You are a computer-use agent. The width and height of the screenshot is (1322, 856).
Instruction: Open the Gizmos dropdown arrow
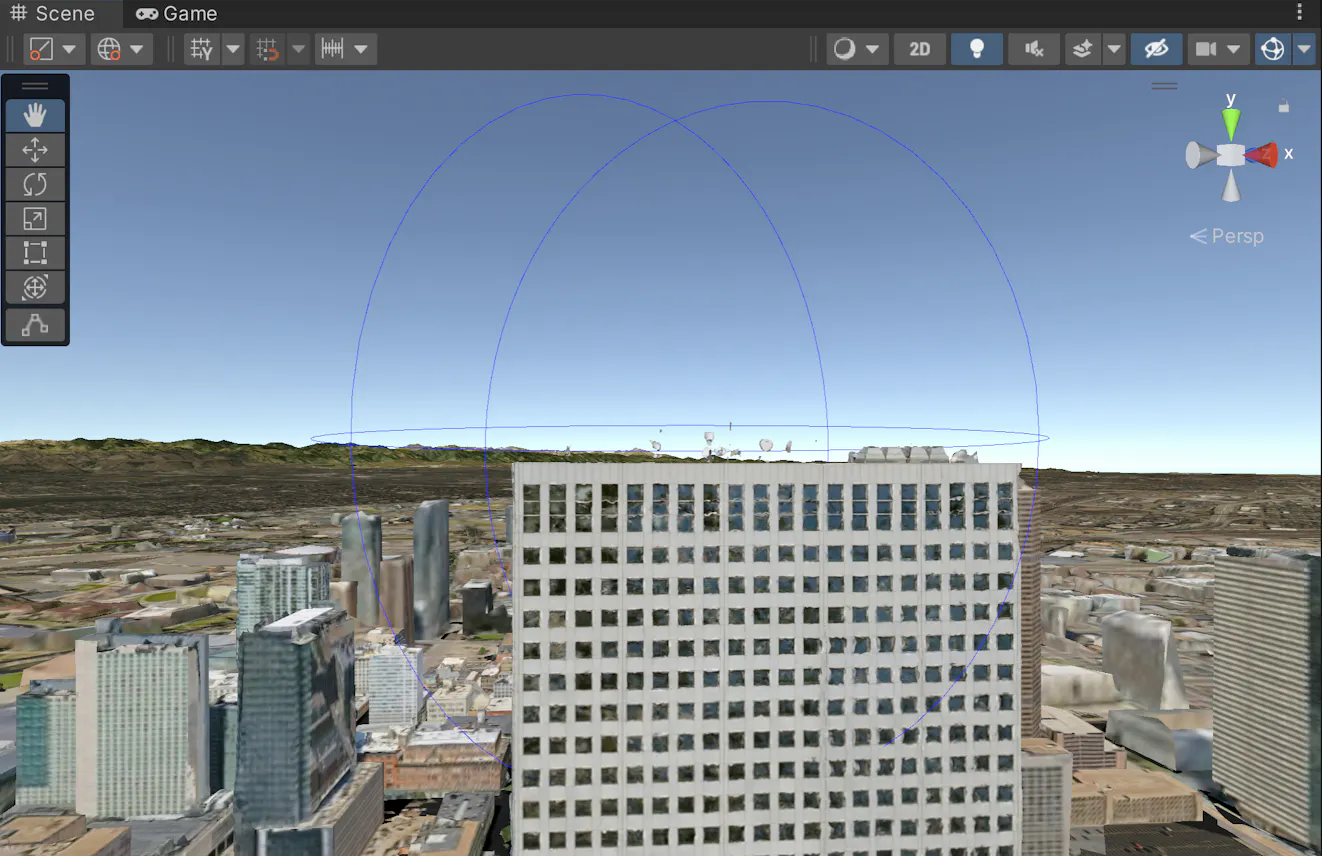point(1304,49)
